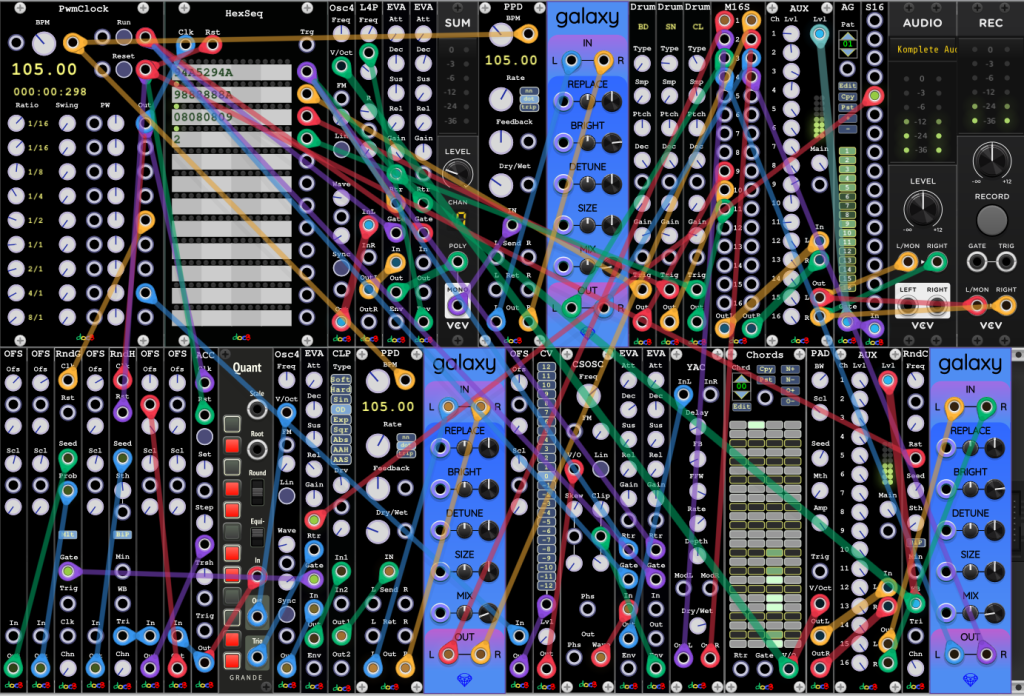Toggle the CSOSC Lin button

(x=601, y=469)
